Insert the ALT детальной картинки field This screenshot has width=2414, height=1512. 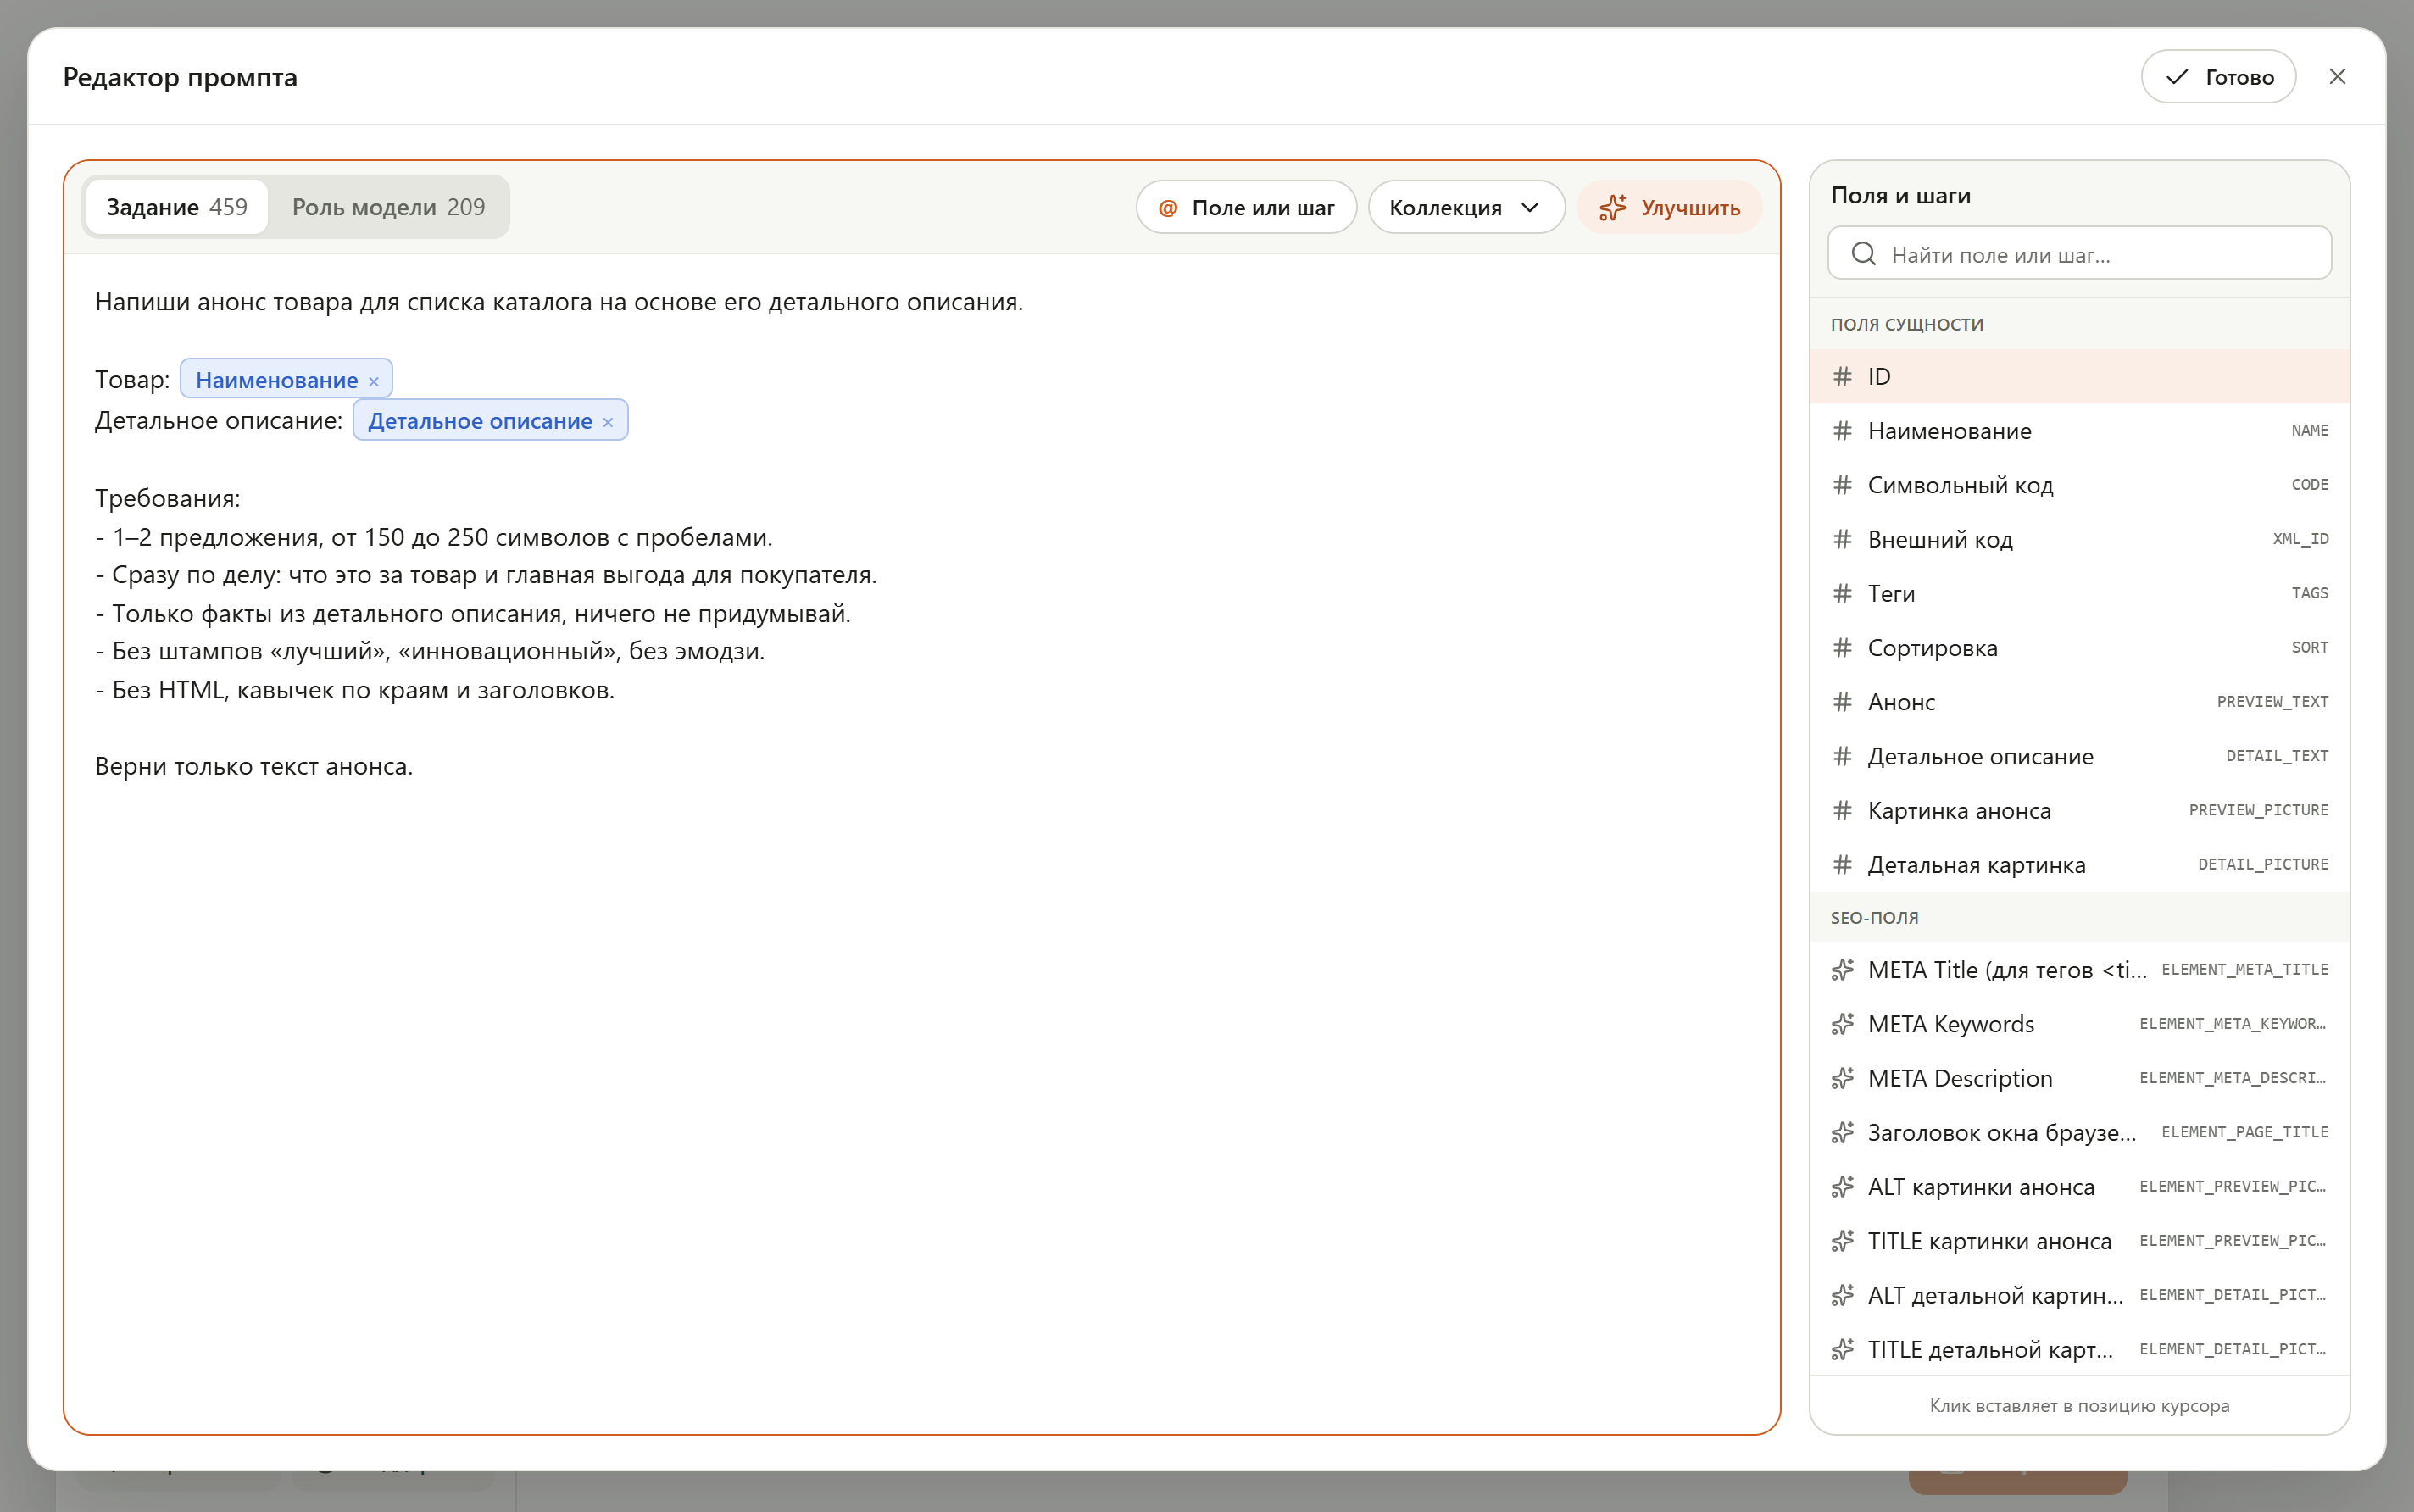[2079, 1296]
